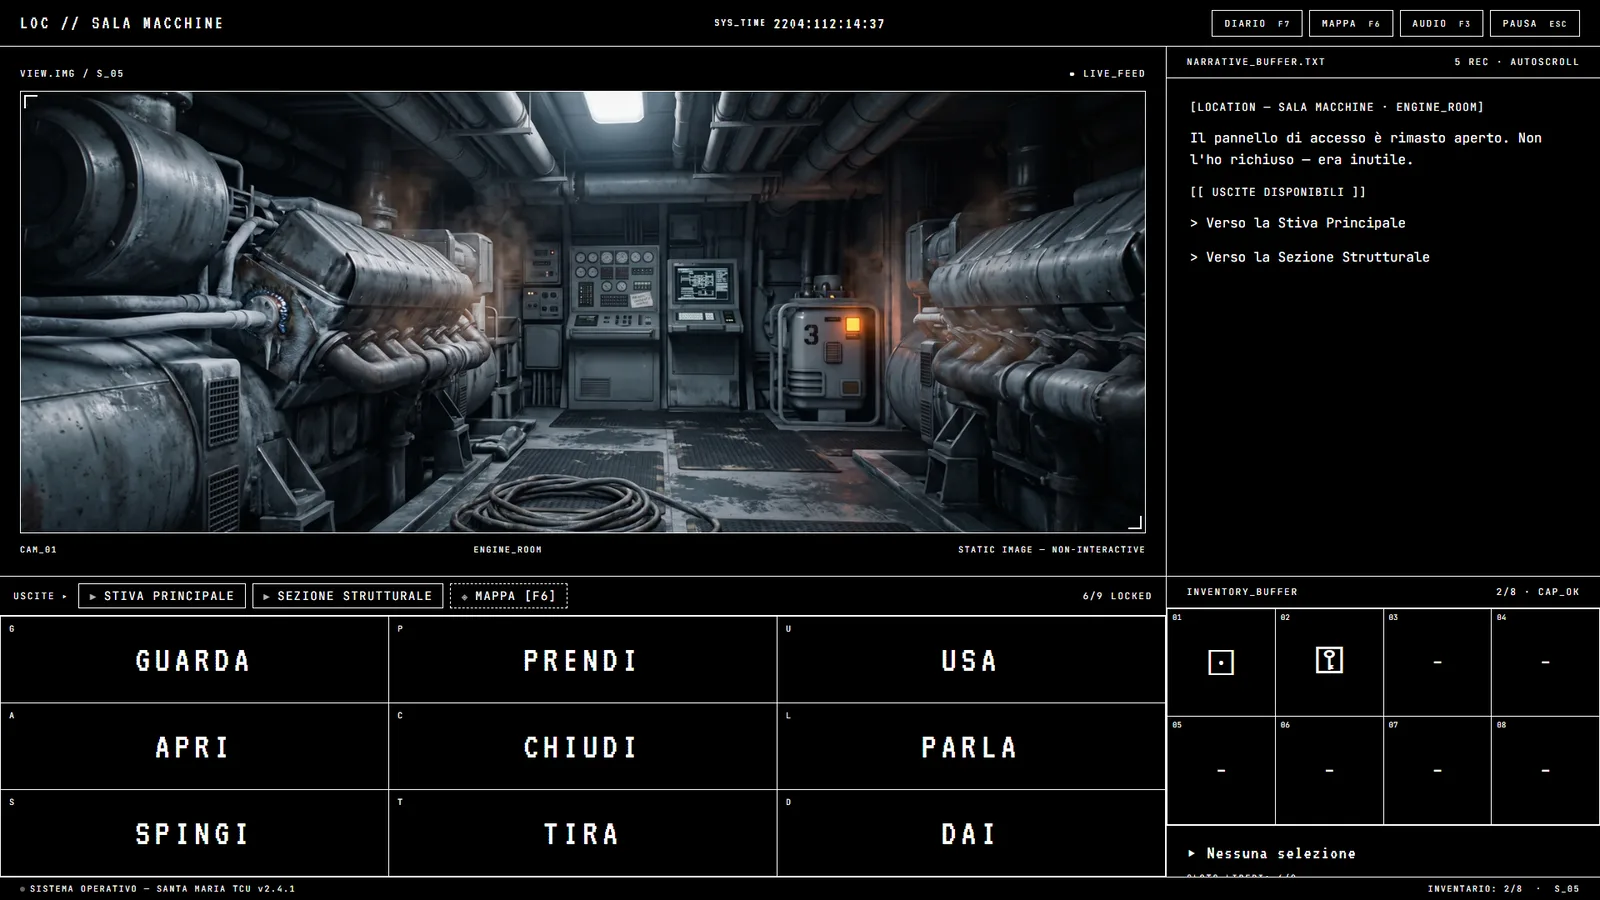Click the Sistema Operativo Santa Maria status text
This screenshot has width=1600, height=900.
tap(162, 889)
